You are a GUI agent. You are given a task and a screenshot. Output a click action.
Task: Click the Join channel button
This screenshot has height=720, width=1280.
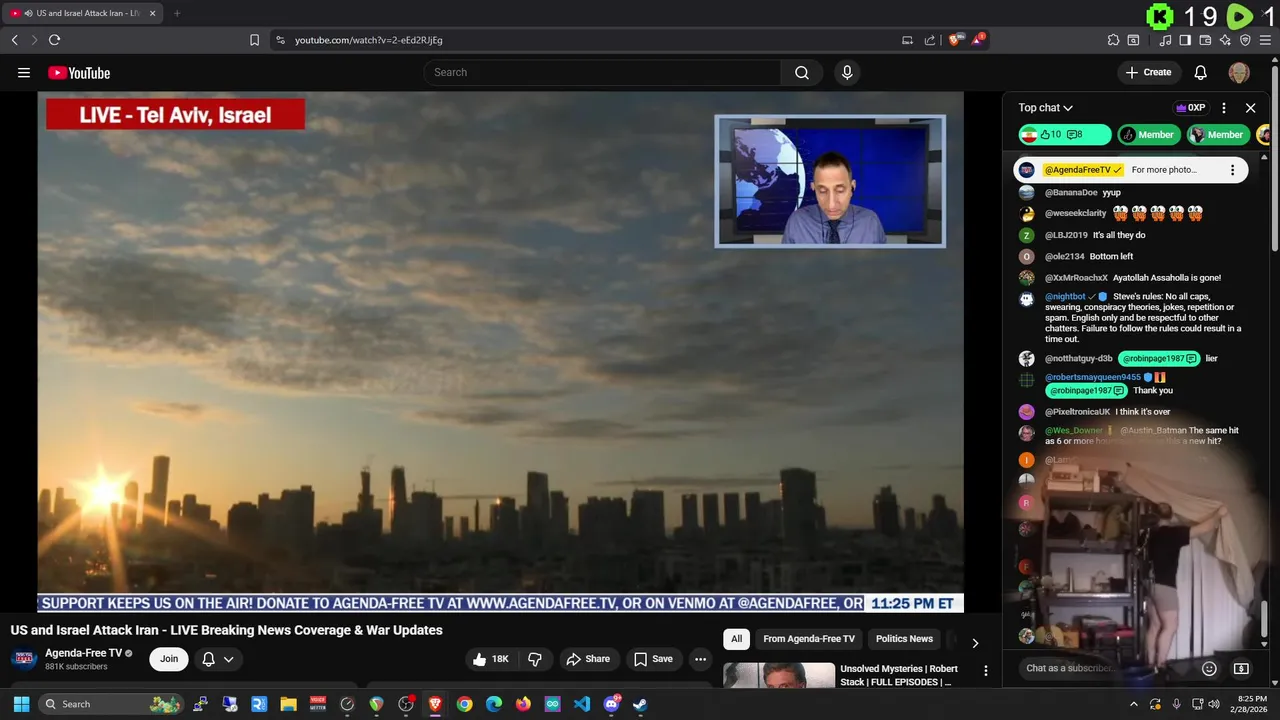[169, 659]
